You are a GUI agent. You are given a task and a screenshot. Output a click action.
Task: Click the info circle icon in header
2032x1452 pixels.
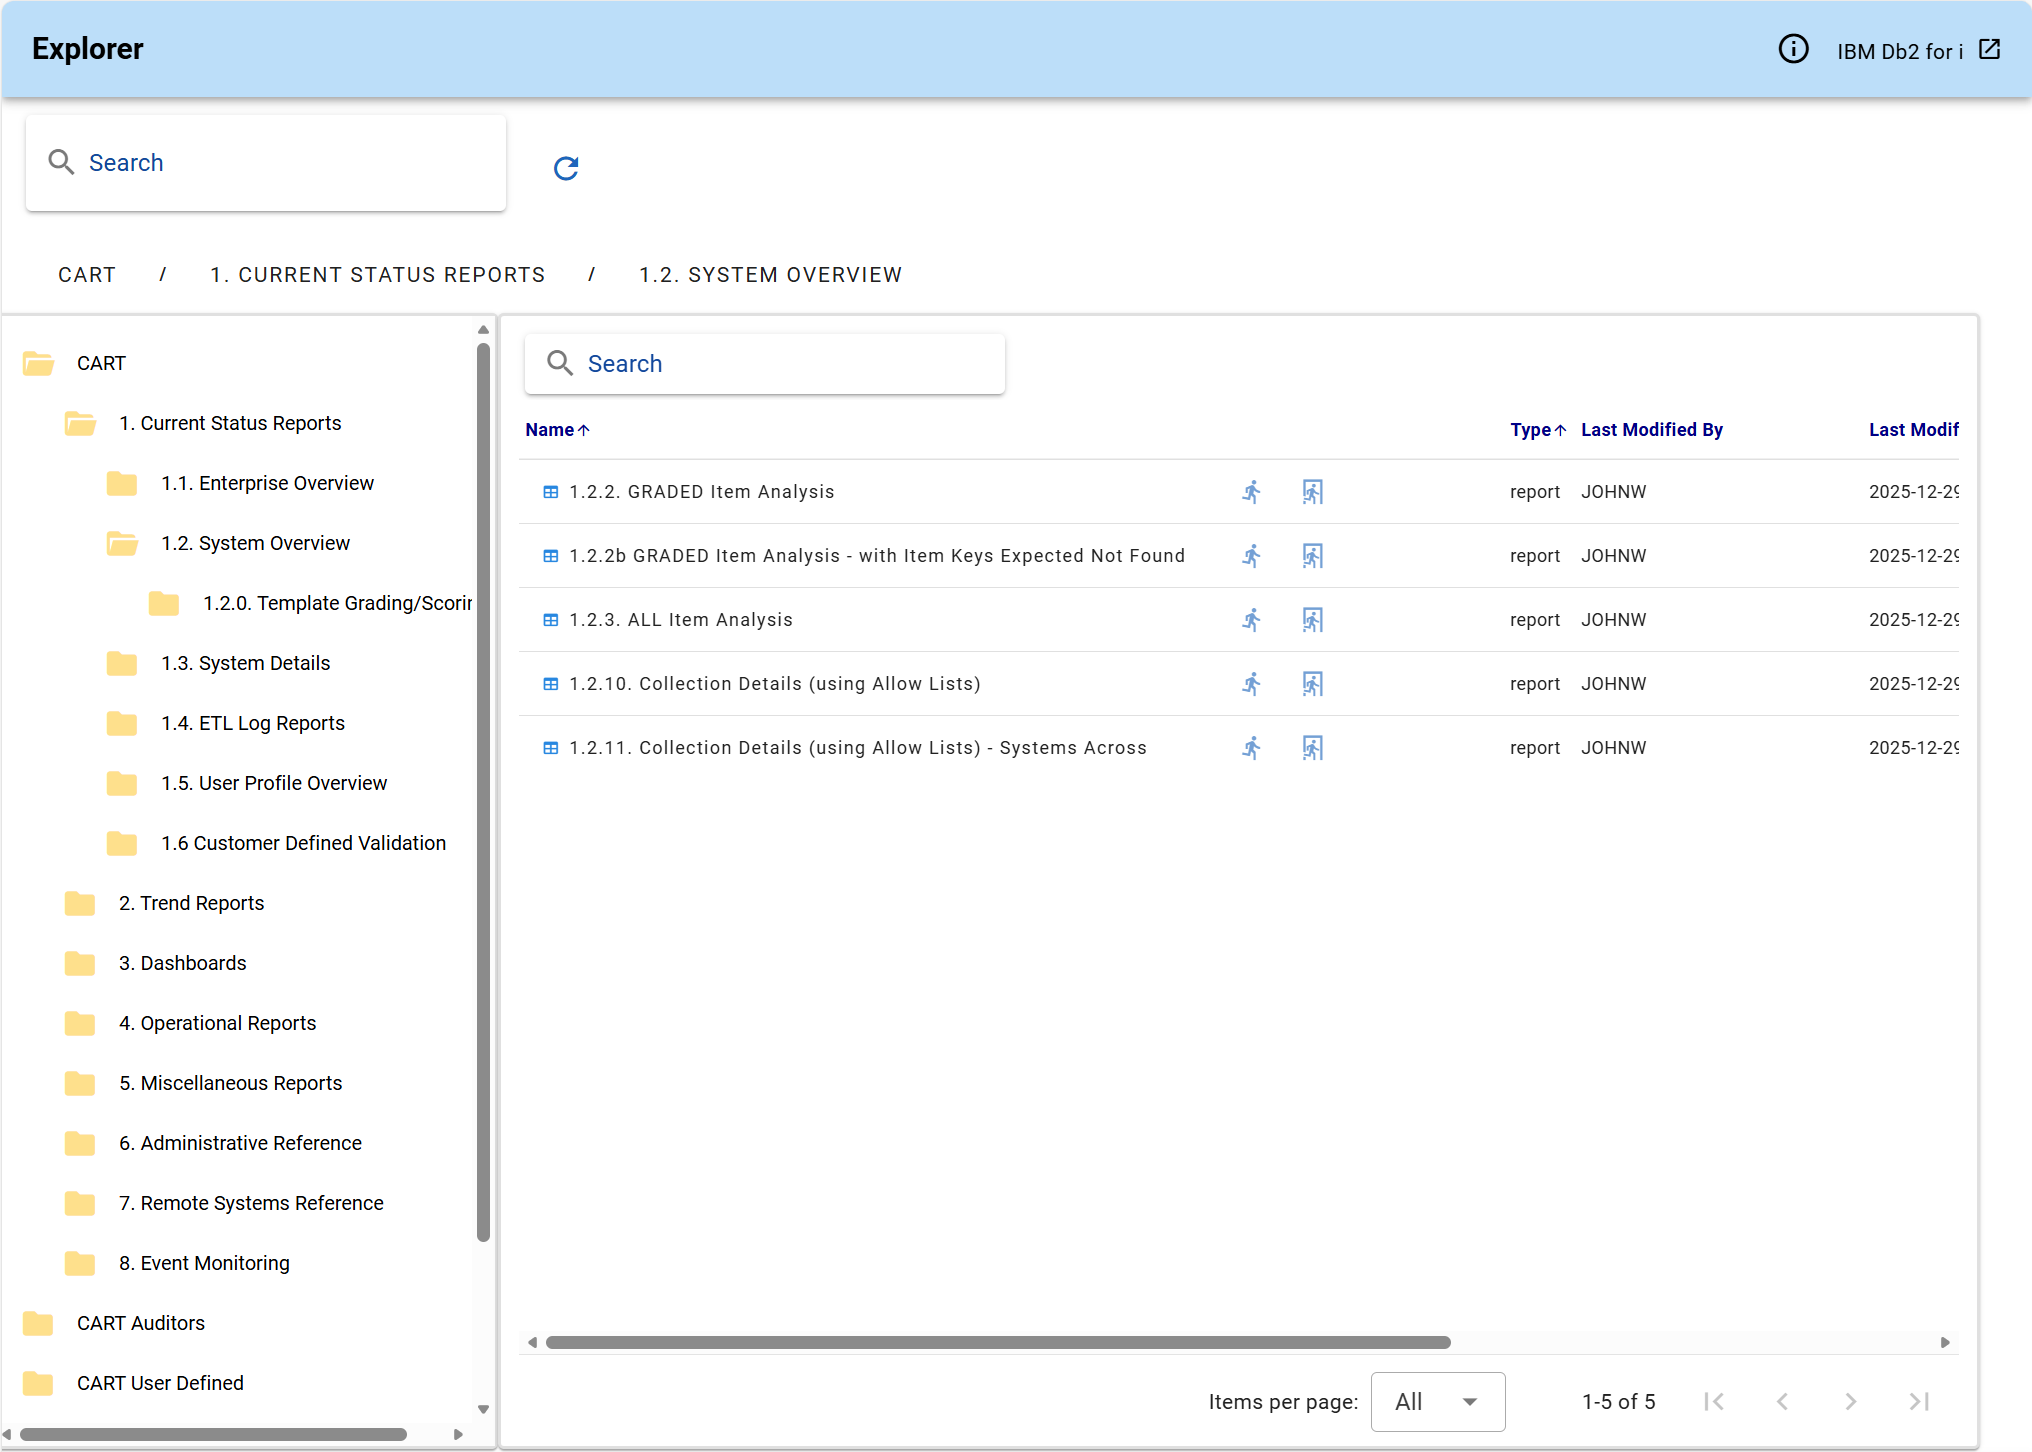tap(1793, 49)
